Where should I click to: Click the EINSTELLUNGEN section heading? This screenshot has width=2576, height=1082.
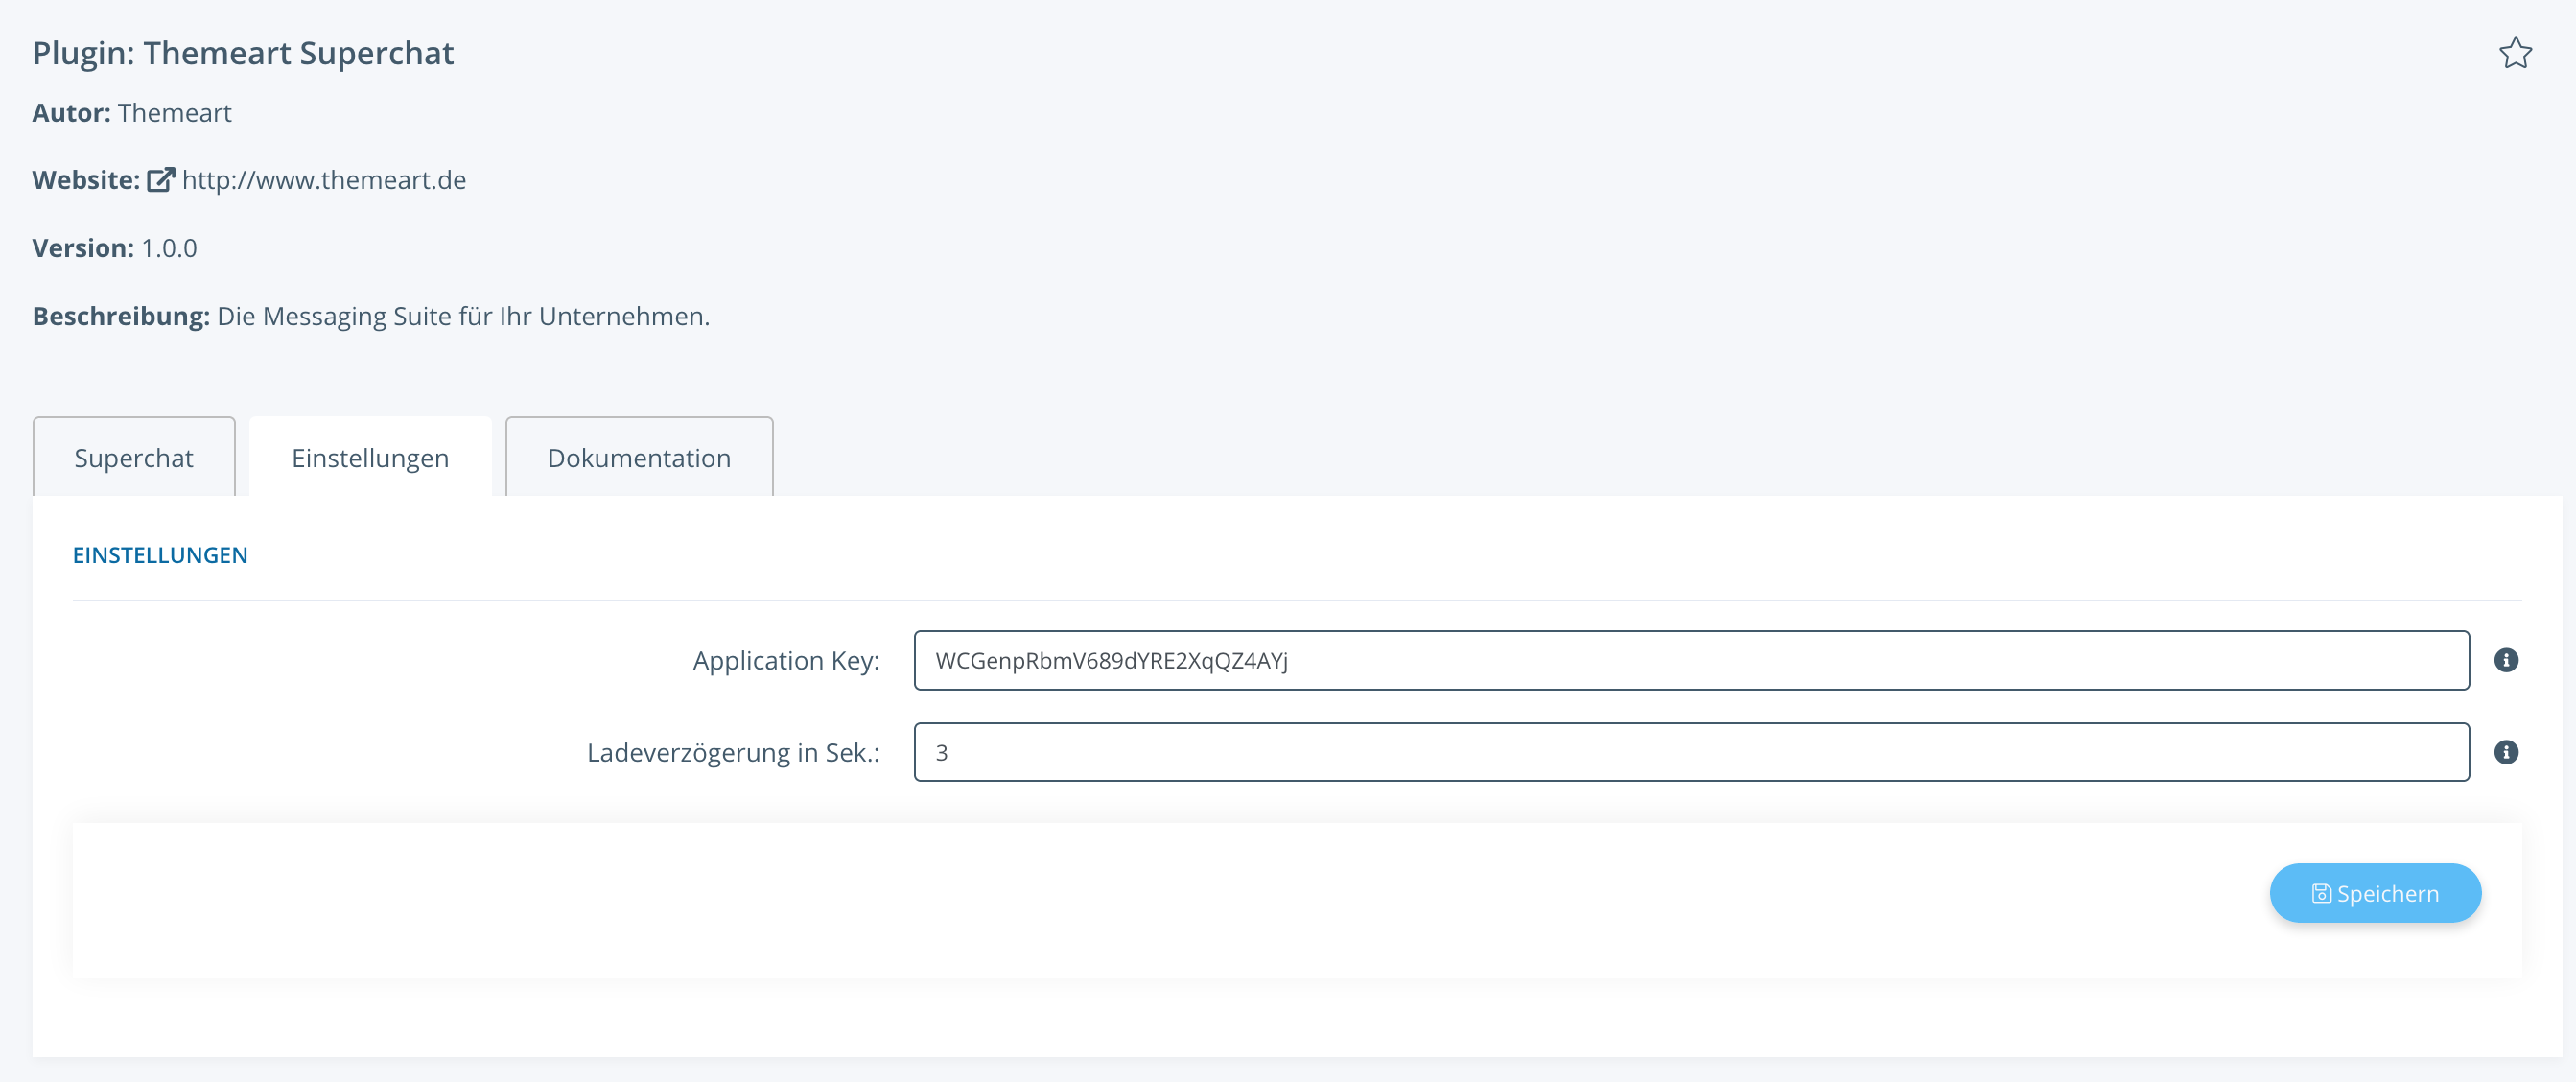160,555
